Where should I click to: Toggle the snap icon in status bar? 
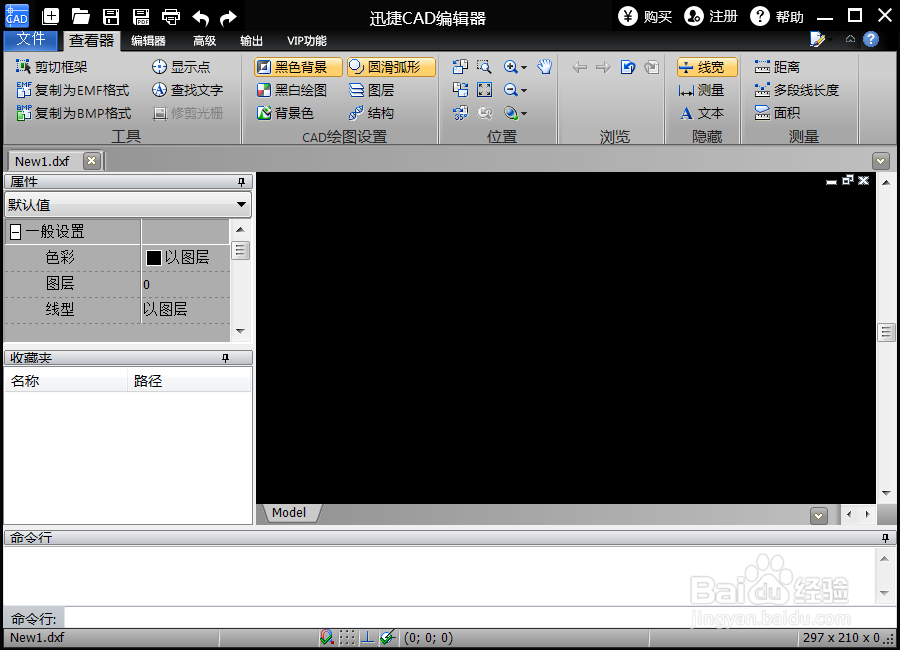[x=326, y=637]
